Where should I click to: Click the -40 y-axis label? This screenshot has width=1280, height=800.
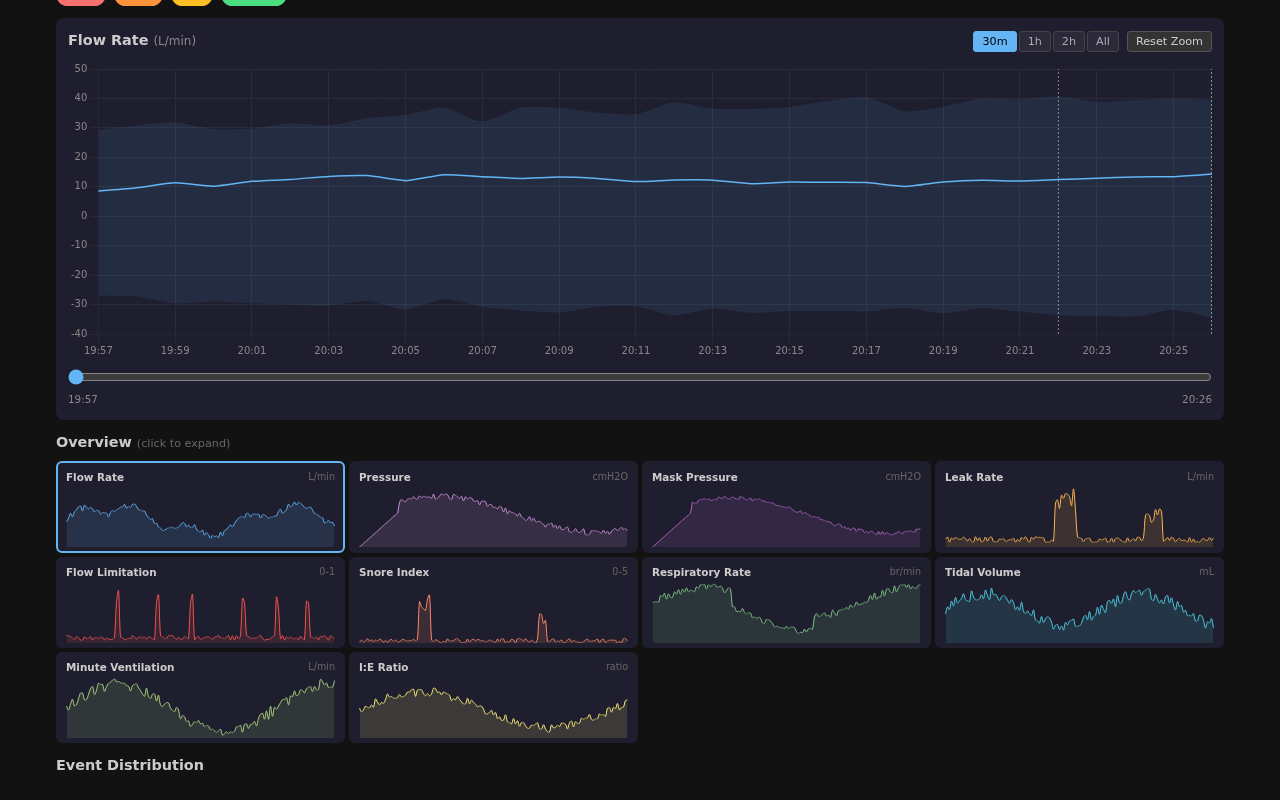click(x=79, y=334)
